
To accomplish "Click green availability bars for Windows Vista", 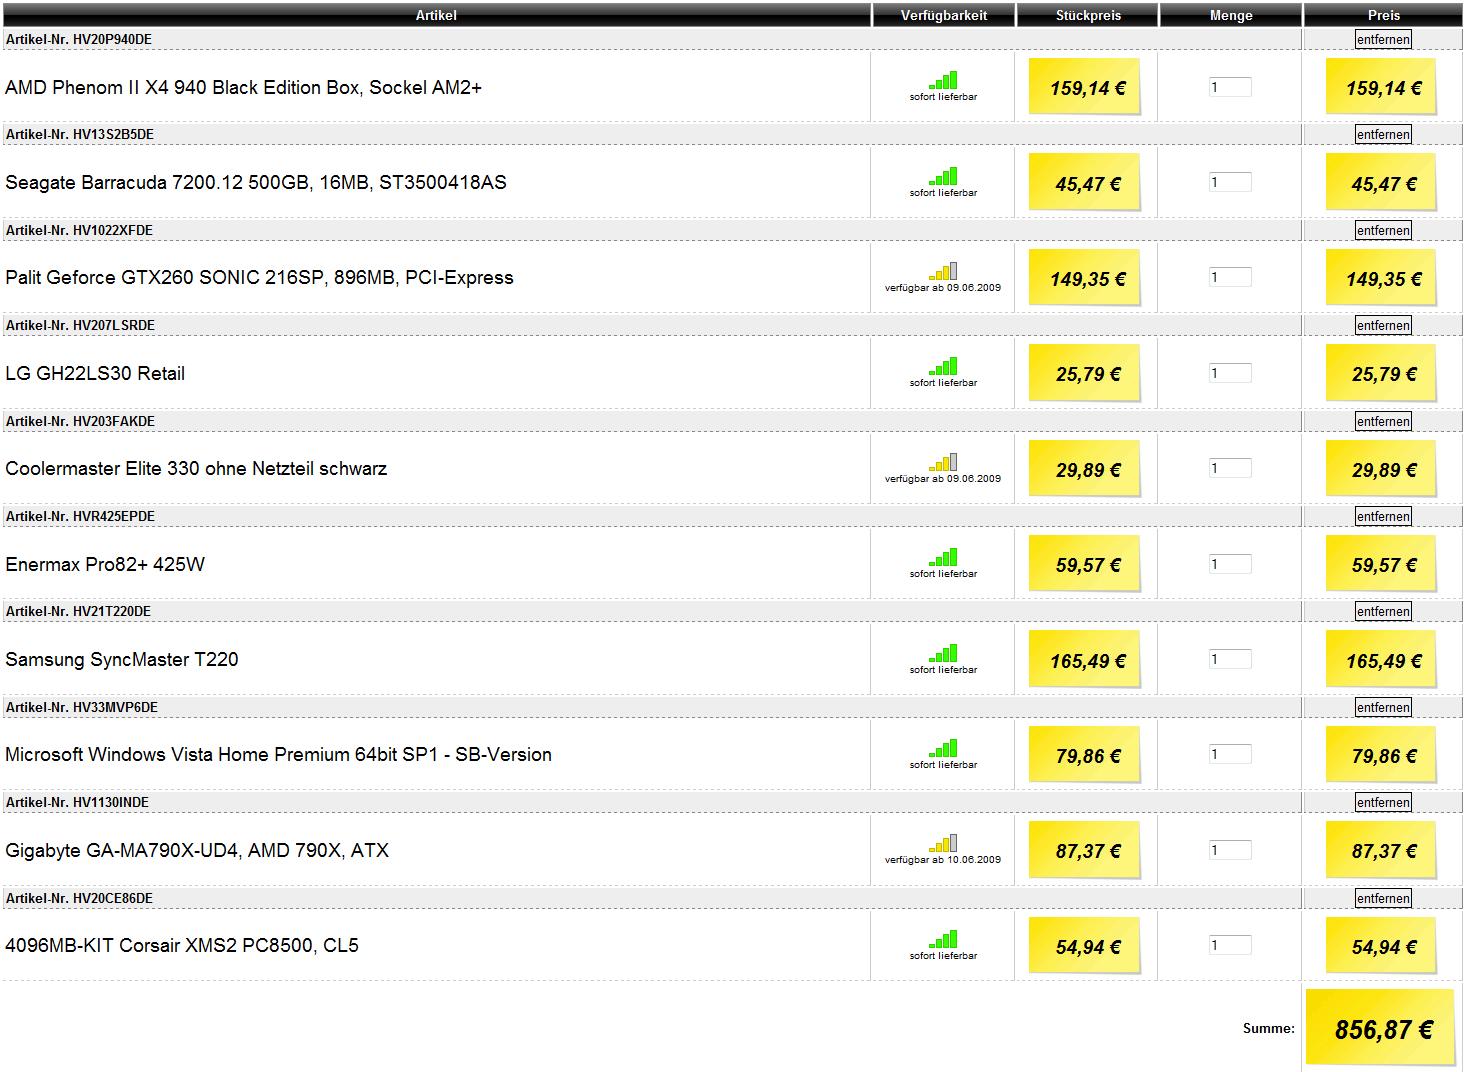I will click(943, 748).
